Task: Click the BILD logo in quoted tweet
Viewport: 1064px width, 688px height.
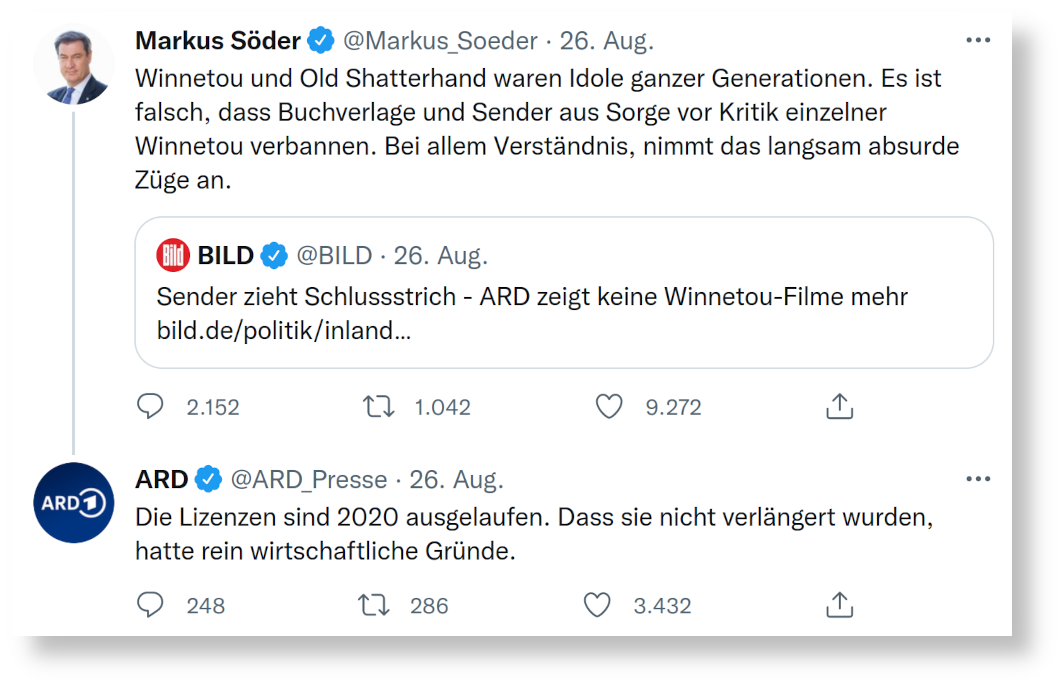Action: 173,256
